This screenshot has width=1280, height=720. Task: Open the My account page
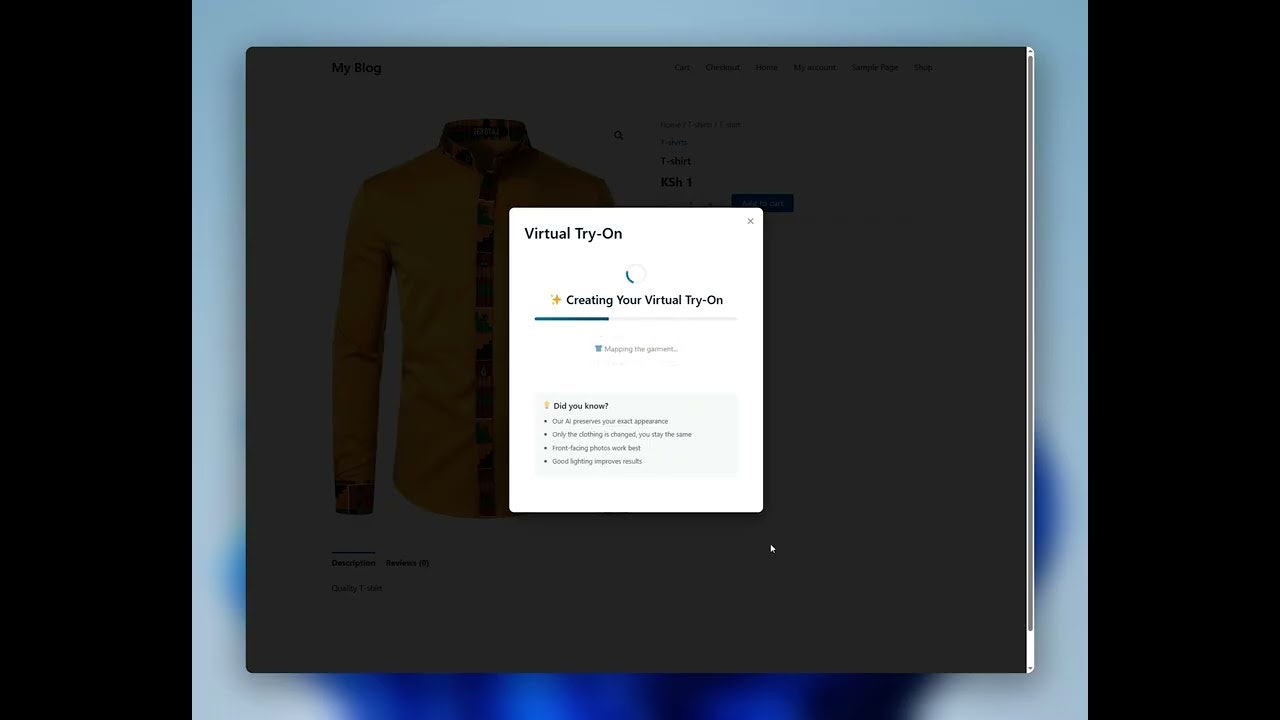814,67
